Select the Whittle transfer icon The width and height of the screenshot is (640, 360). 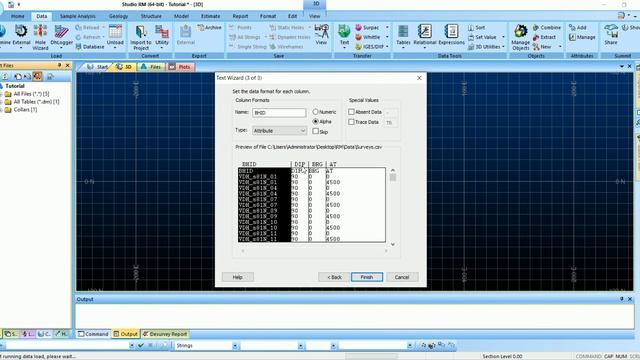(367, 37)
